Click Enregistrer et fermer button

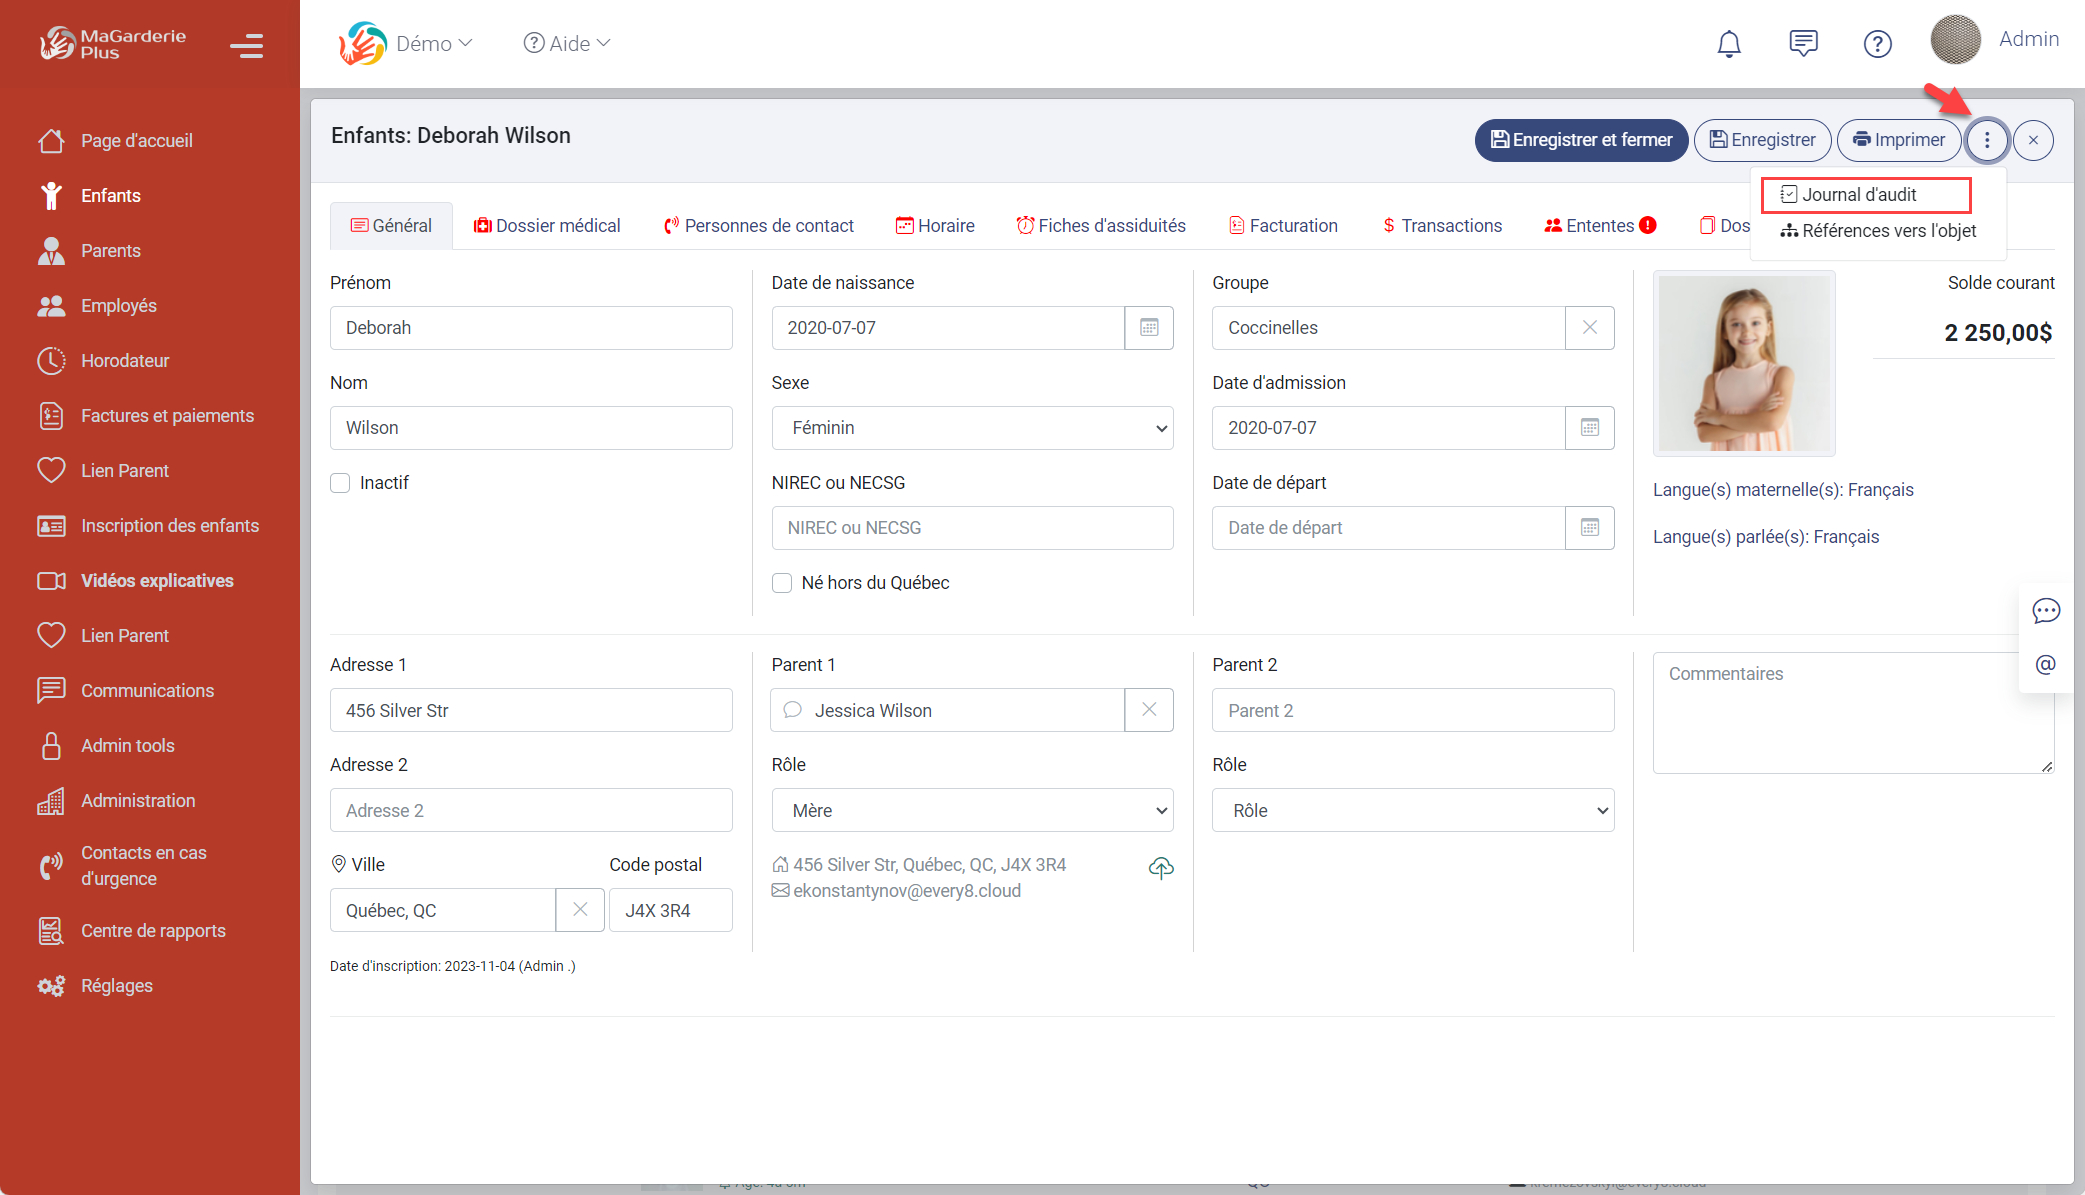click(x=1581, y=140)
